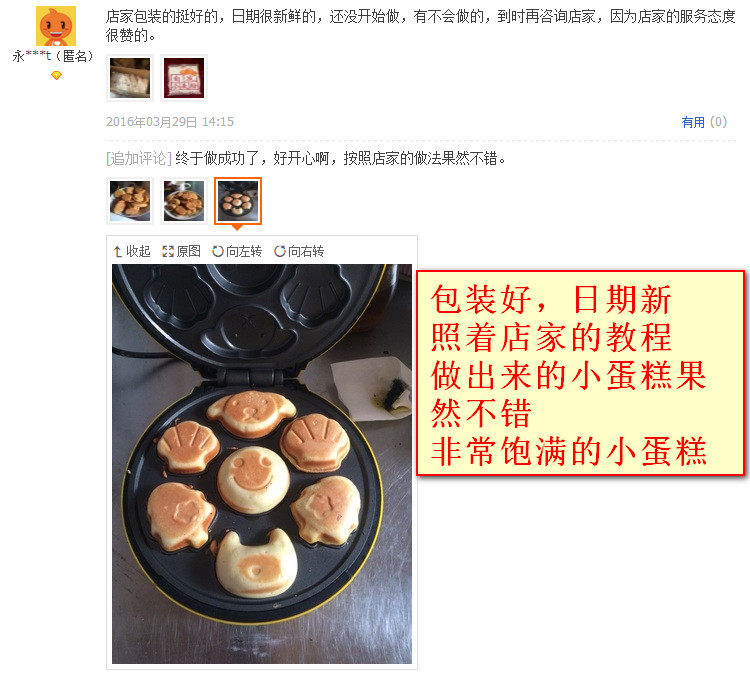Open first follow-up cakes thumbnail
This screenshot has height=677, width=750.
point(130,200)
